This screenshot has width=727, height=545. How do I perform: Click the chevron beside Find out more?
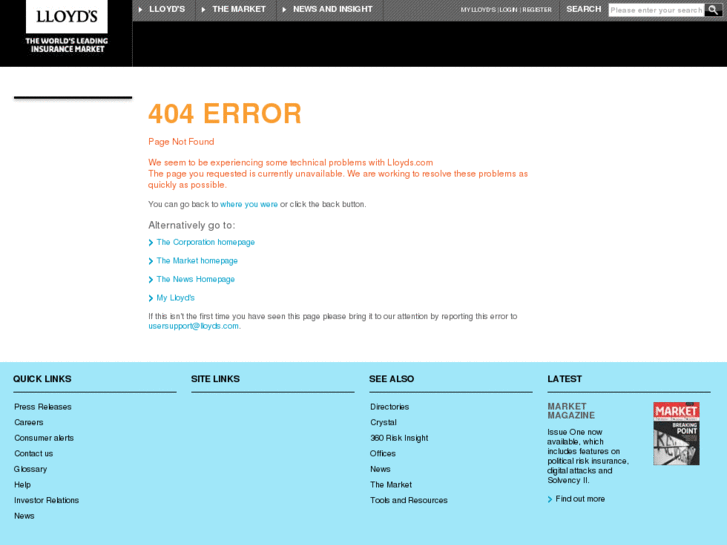(550, 499)
